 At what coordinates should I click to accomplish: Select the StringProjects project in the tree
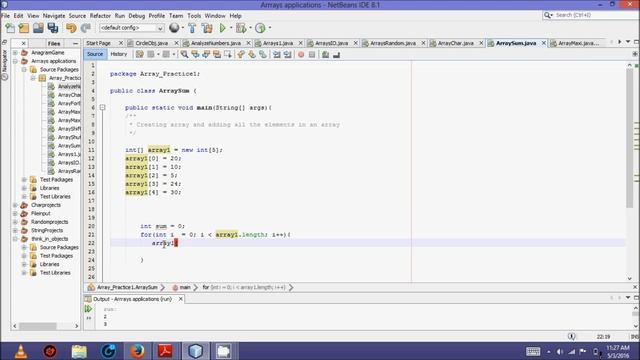[x=47, y=231]
